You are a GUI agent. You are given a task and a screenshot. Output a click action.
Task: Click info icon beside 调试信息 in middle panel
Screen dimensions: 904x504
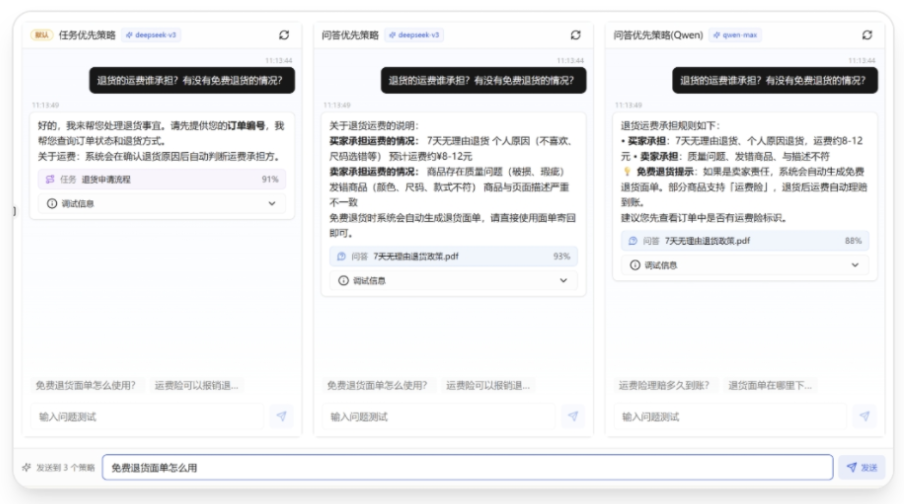(344, 280)
